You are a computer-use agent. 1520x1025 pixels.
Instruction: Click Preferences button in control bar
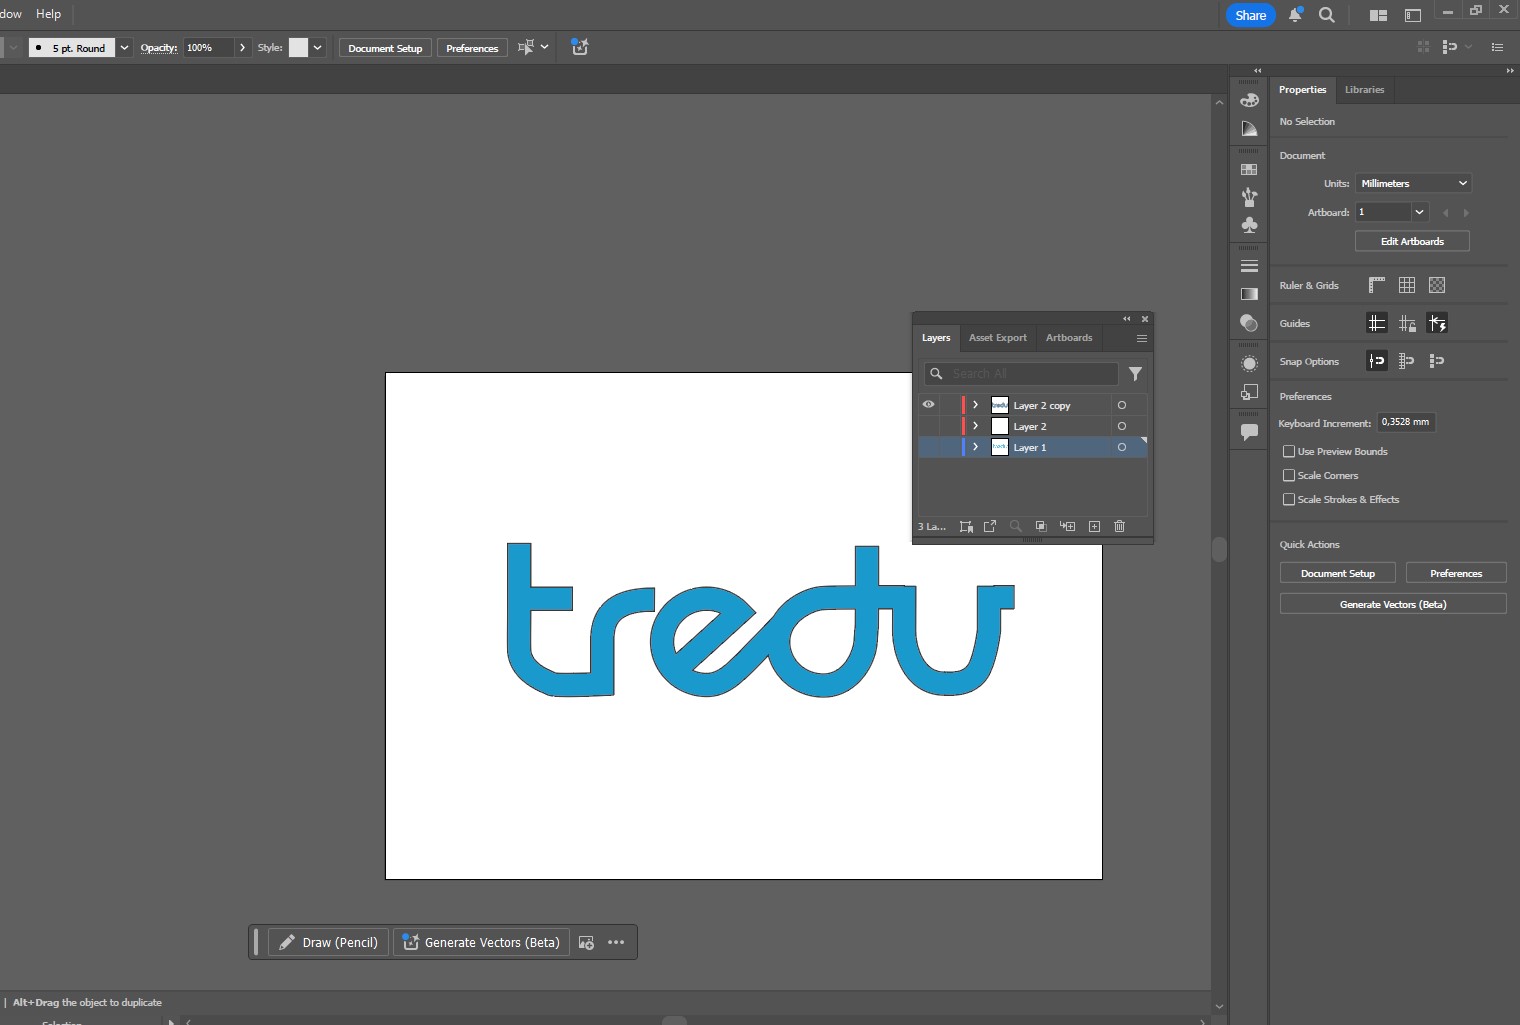[x=472, y=48]
